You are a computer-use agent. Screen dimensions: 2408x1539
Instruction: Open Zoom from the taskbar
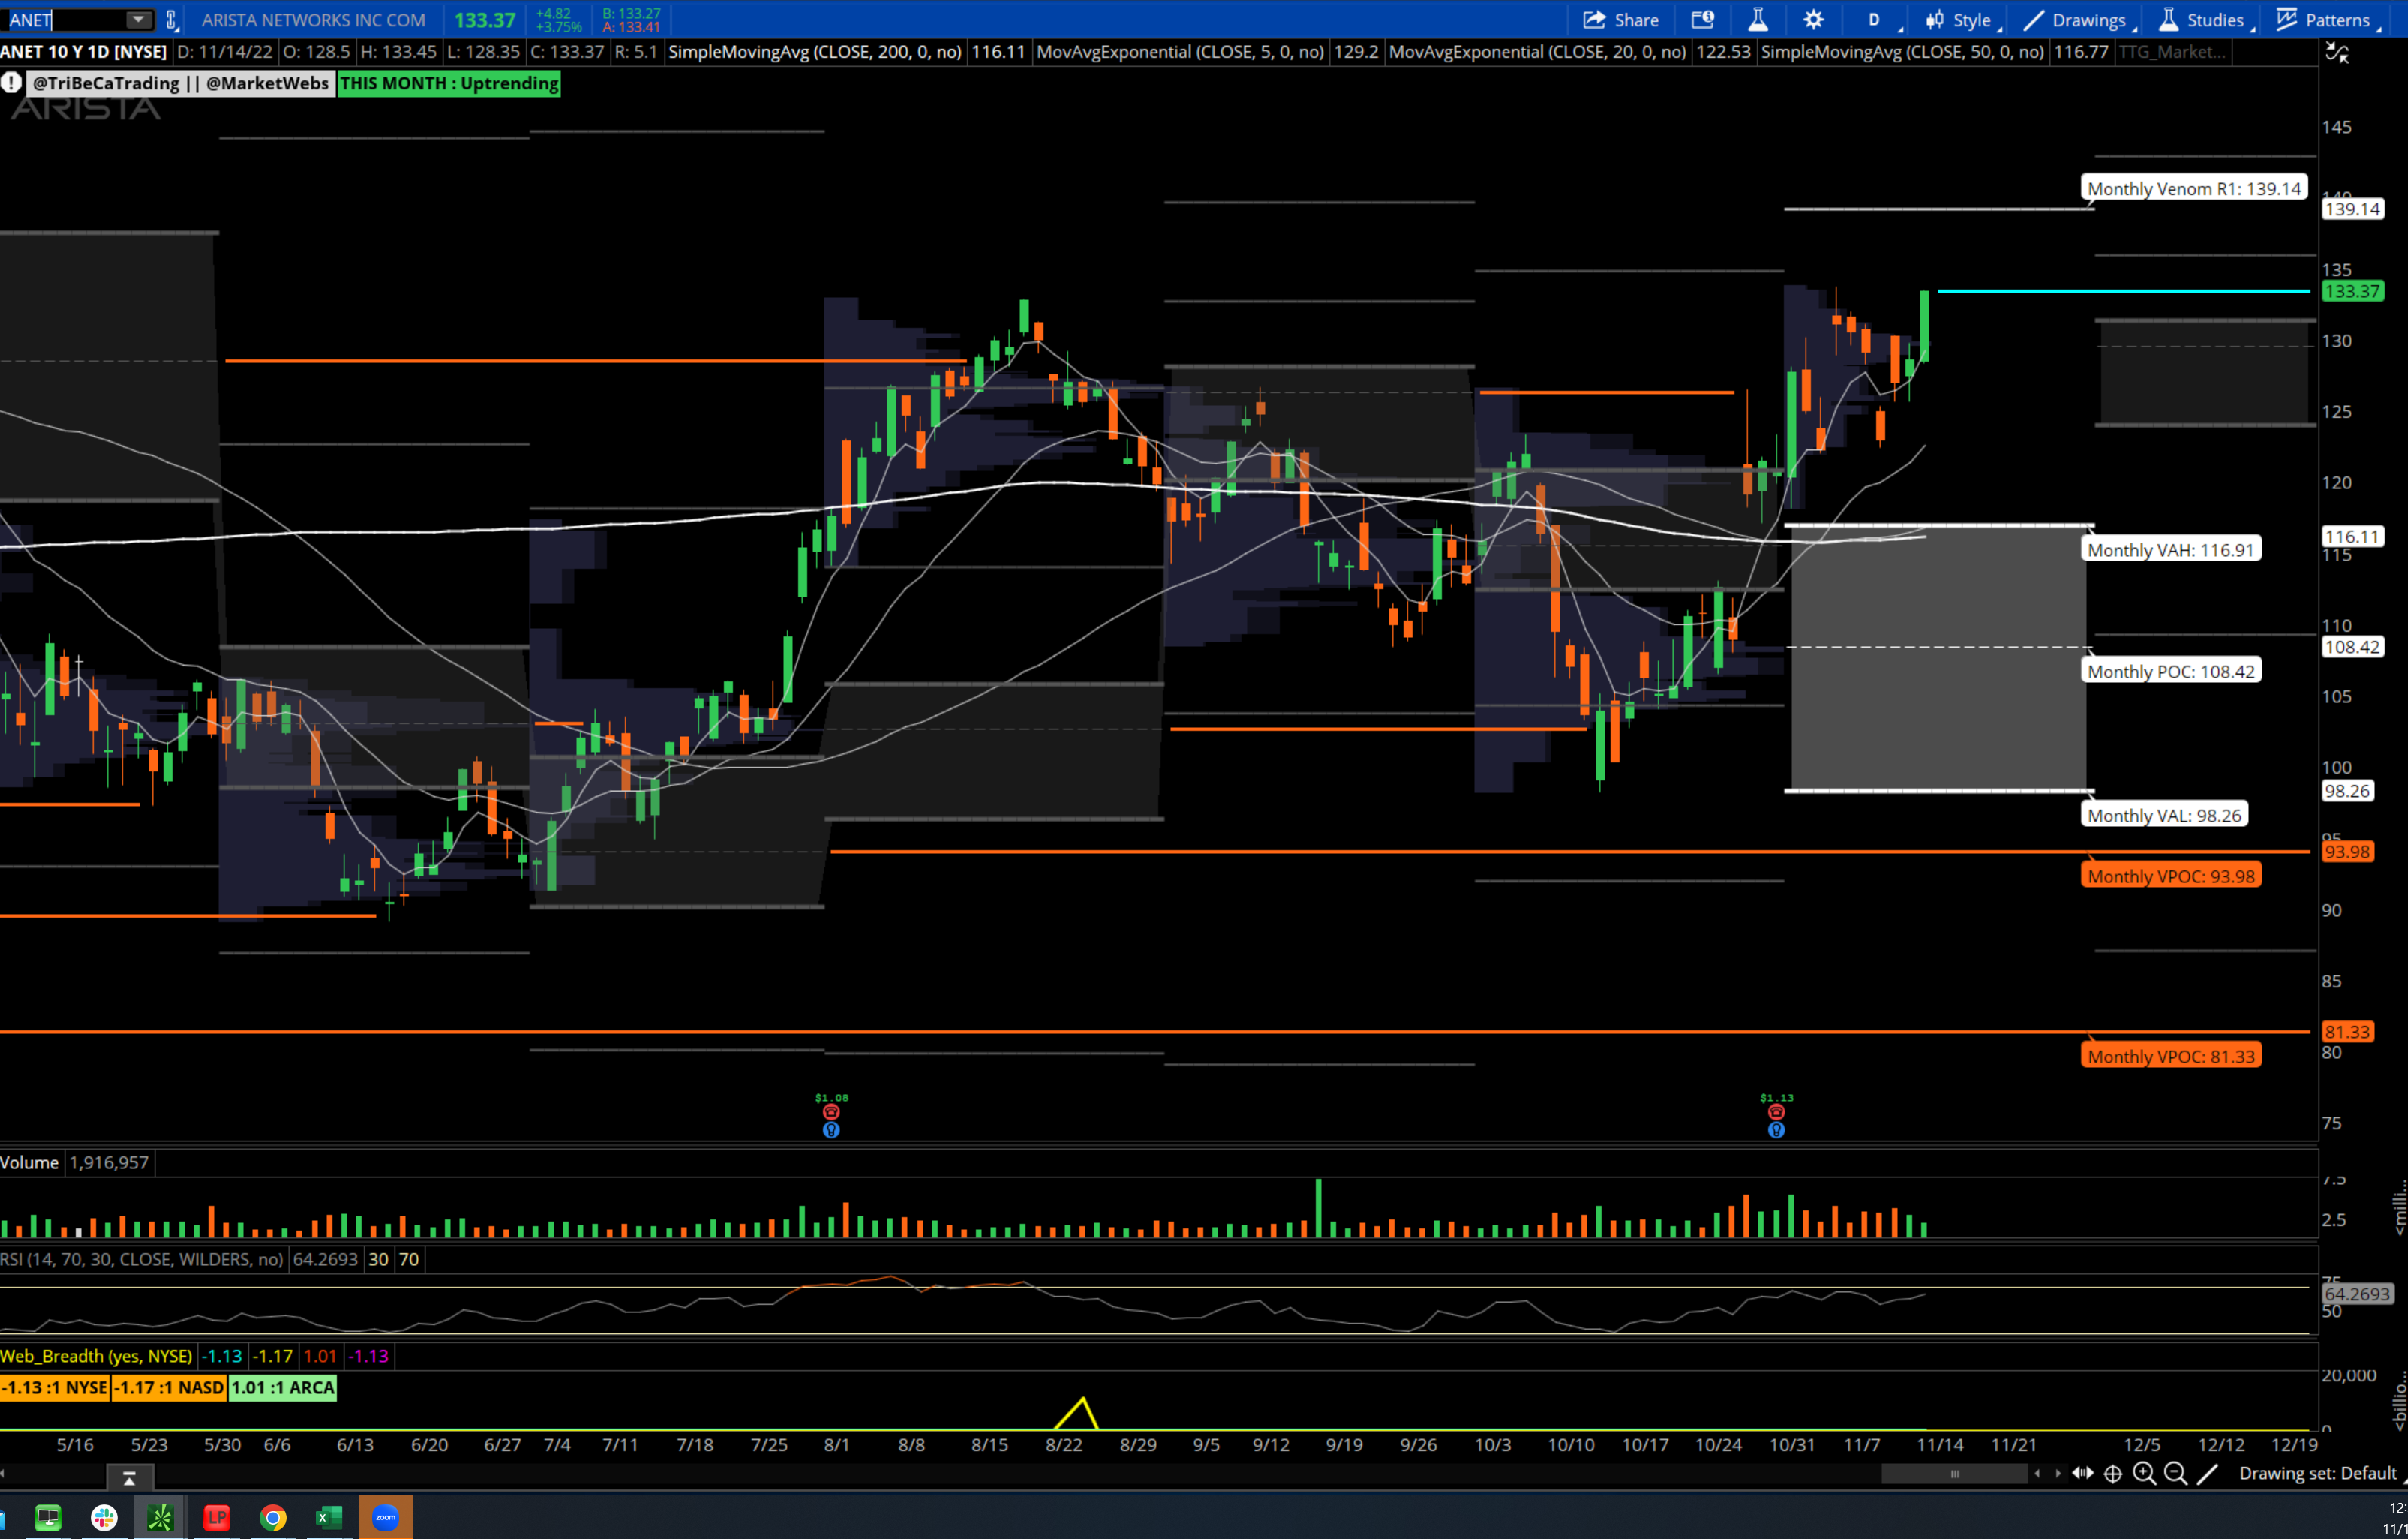click(385, 1517)
